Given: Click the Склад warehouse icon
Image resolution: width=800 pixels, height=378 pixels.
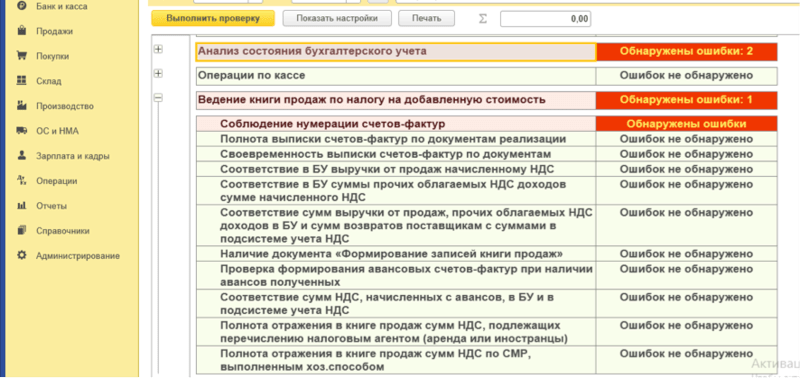Looking at the screenshot, I should (x=21, y=81).
